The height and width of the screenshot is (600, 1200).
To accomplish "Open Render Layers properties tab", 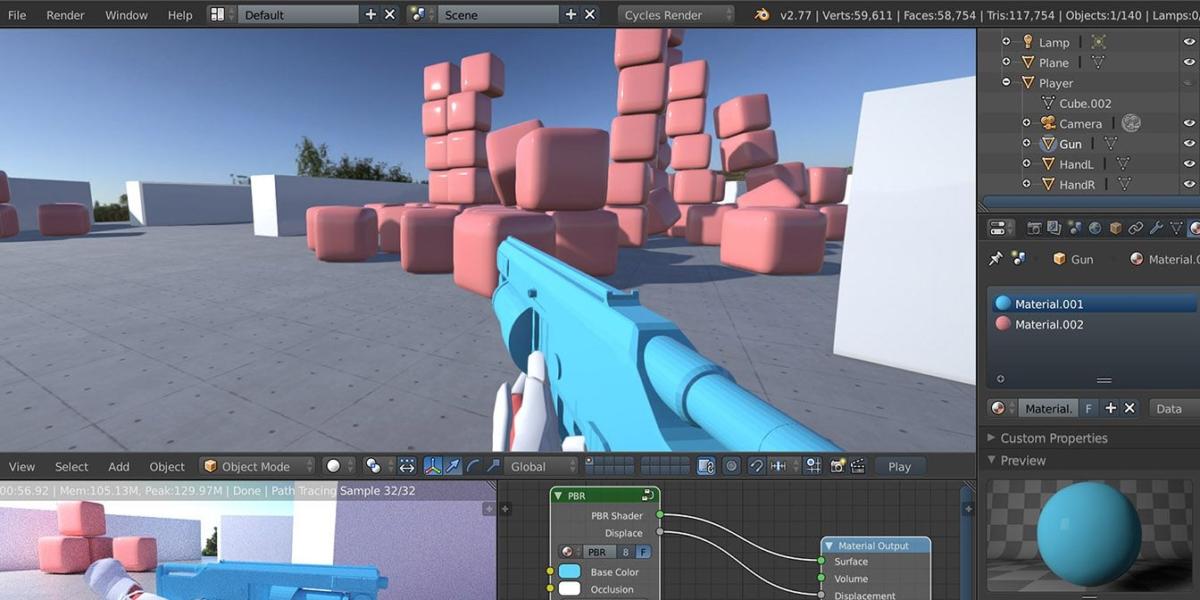I will [x=1055, y=228].
